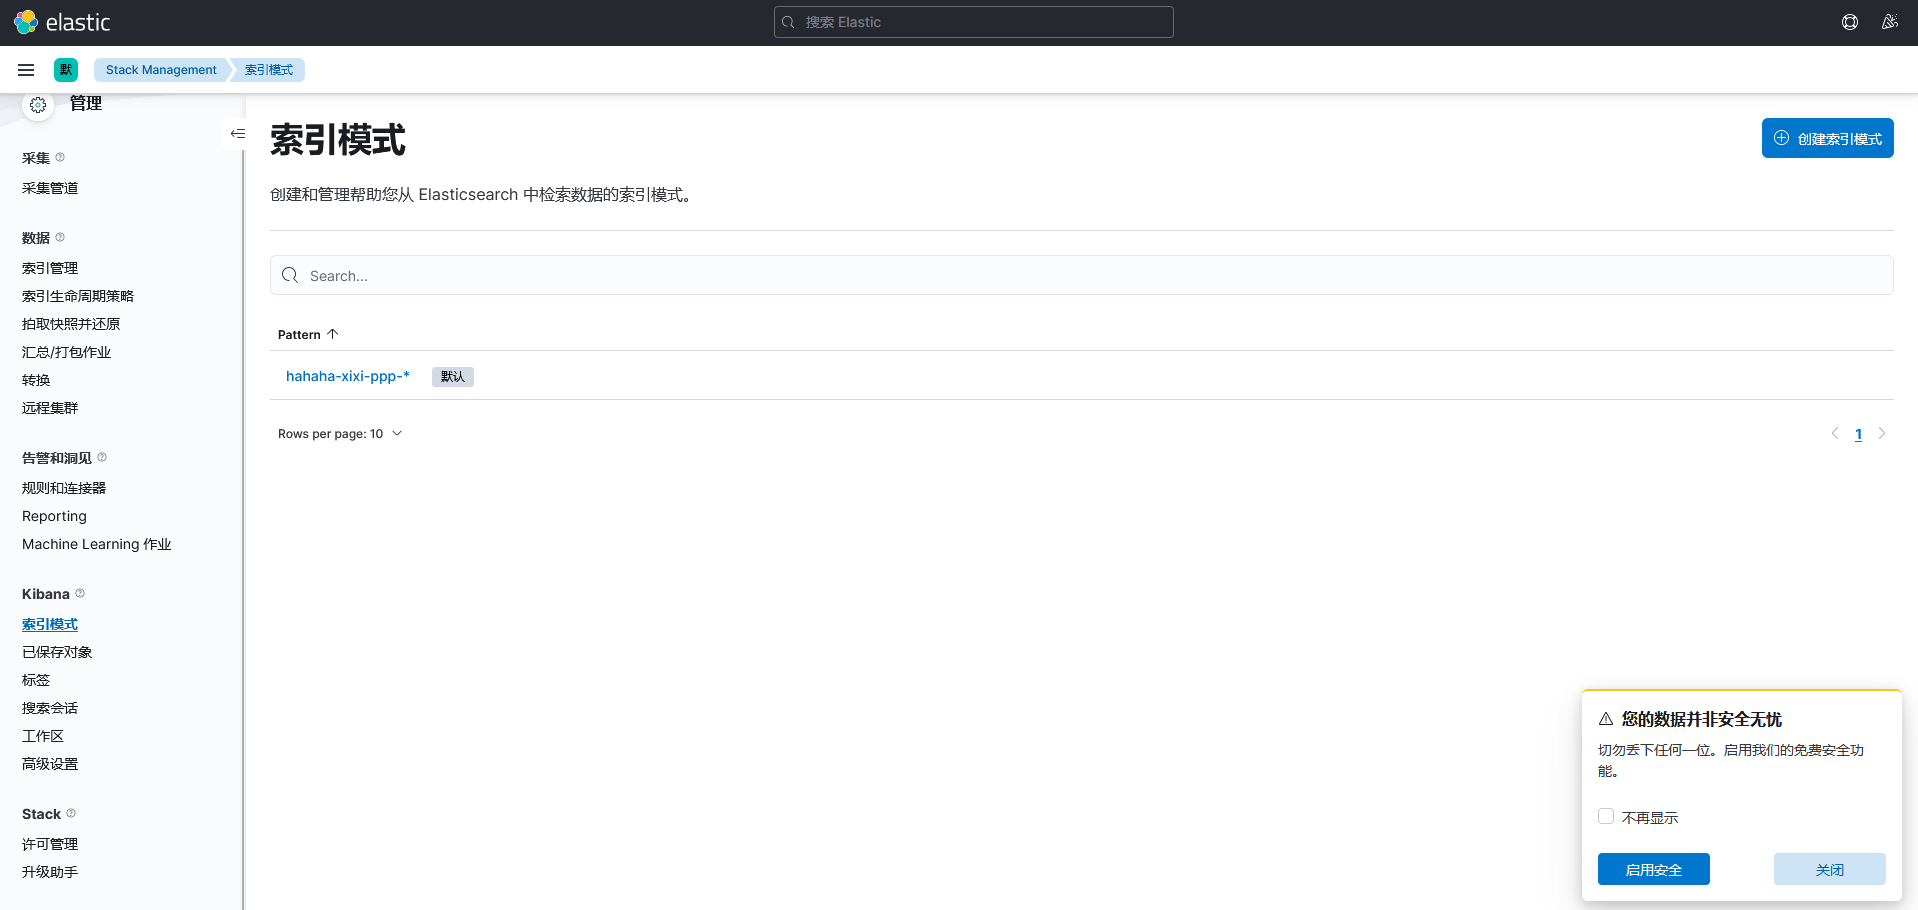This screenshot has height=910, width=1918.
Task: Open the Stack Management breadcrumb
Action: coord(161,70)
